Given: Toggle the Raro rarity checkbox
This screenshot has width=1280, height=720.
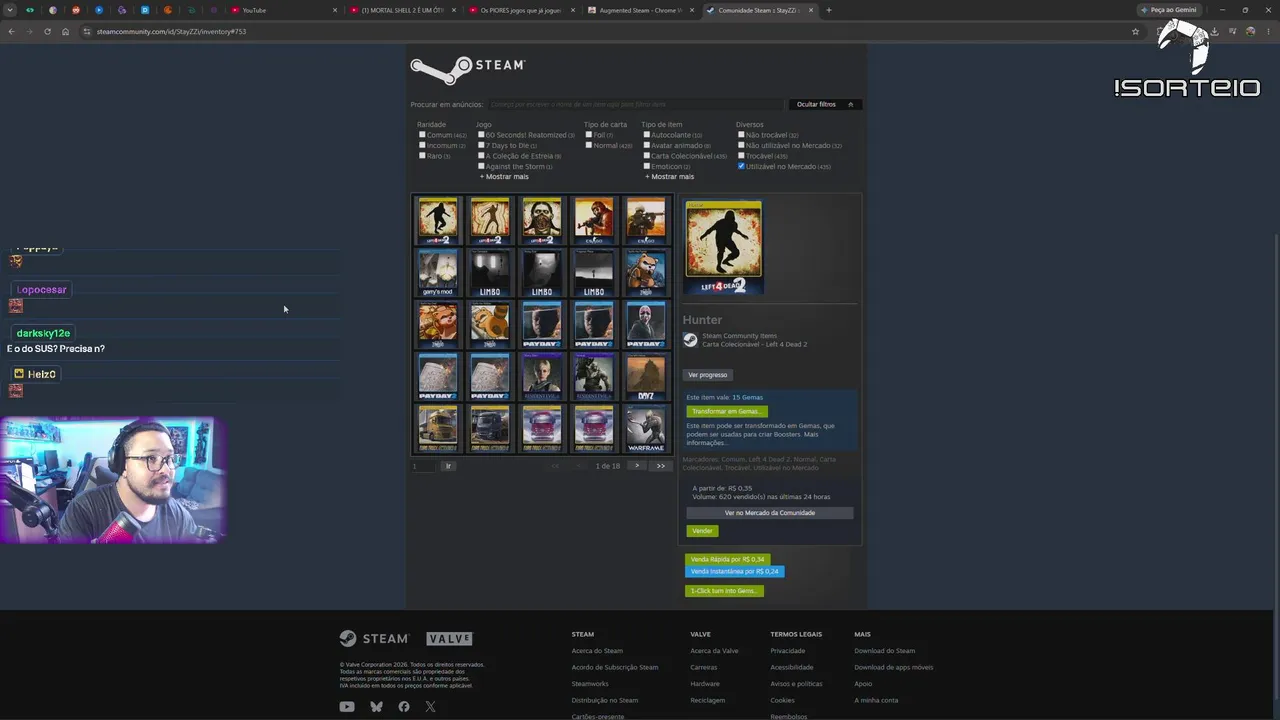Looking at the screenshot, I should pos(422,155).
